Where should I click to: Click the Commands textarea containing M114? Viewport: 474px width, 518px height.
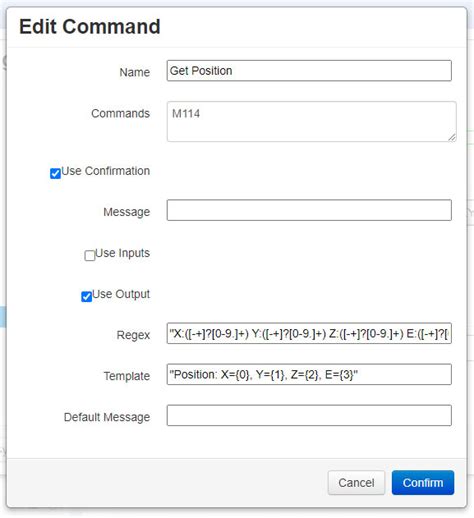[x=311, y=122]
